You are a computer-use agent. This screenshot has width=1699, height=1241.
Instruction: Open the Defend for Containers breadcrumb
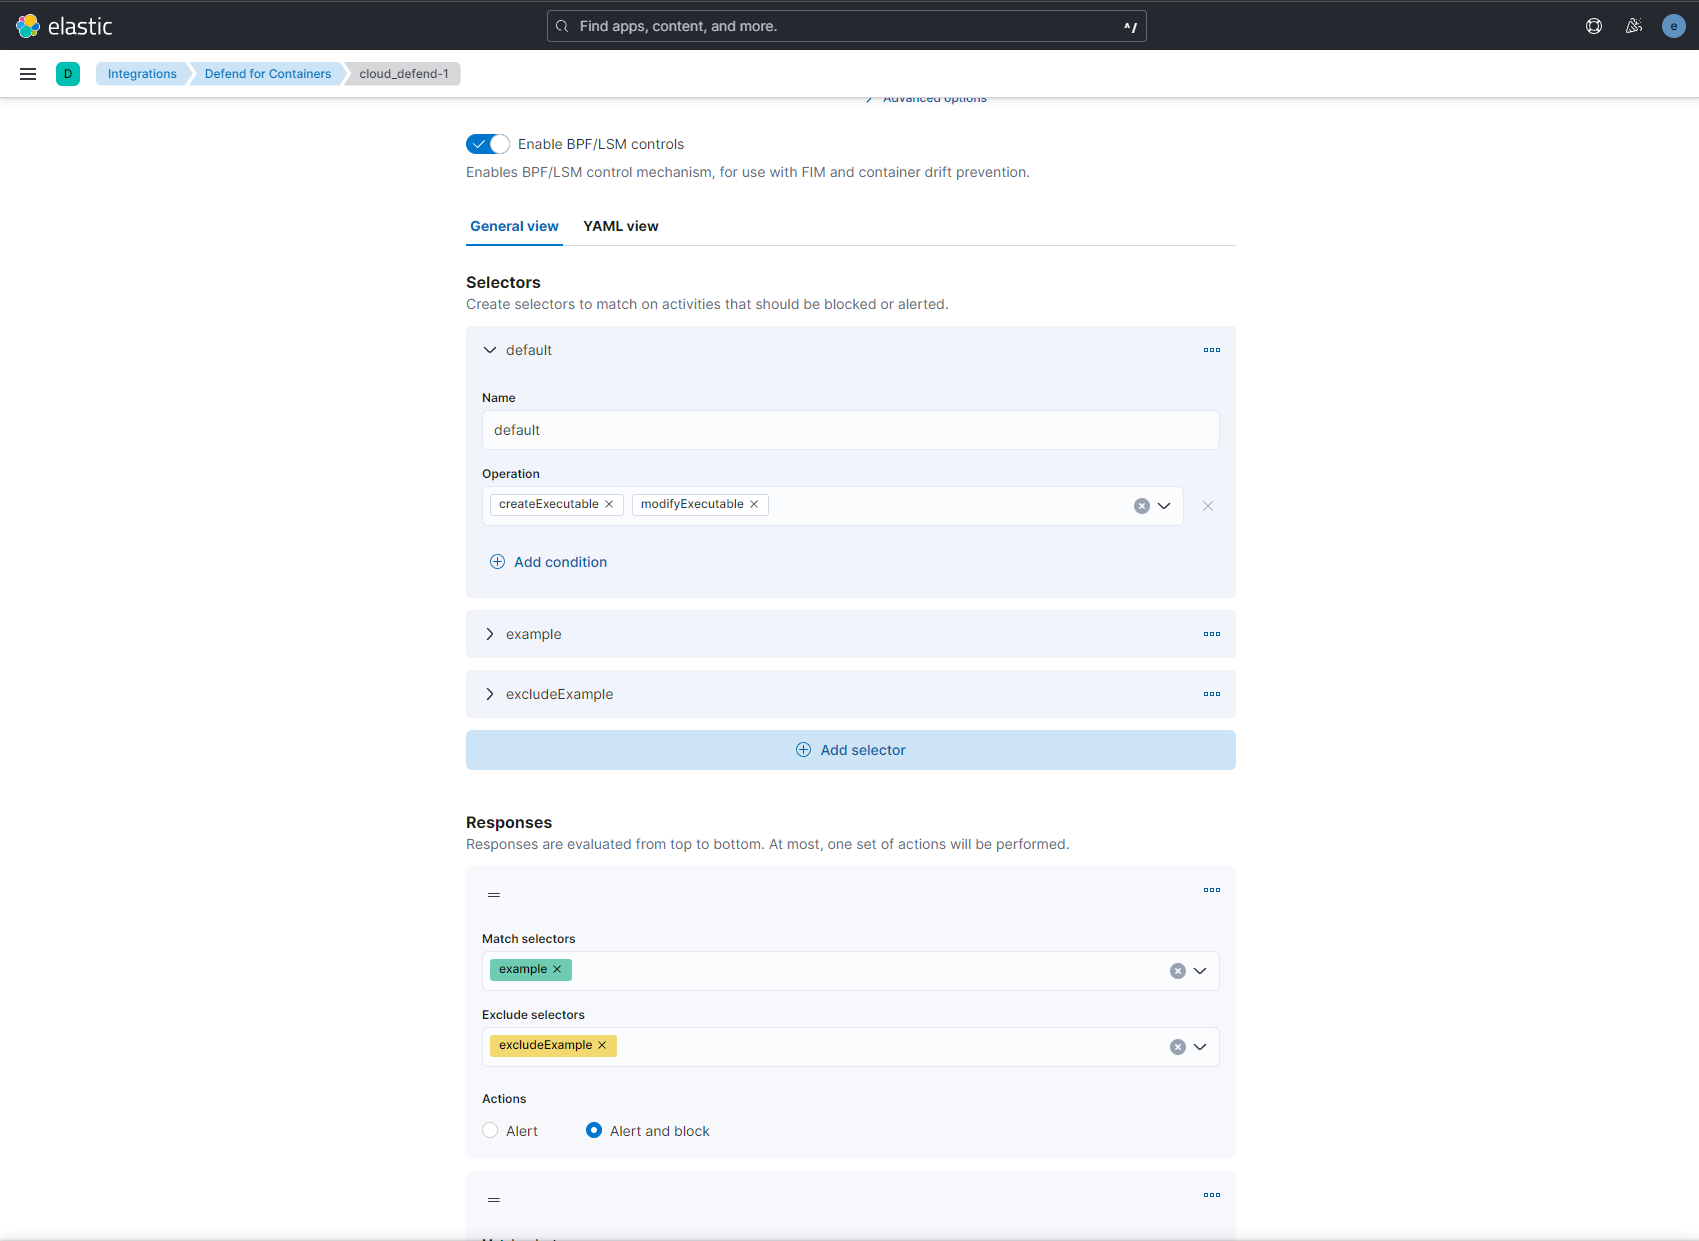click(x=267, y=73)
